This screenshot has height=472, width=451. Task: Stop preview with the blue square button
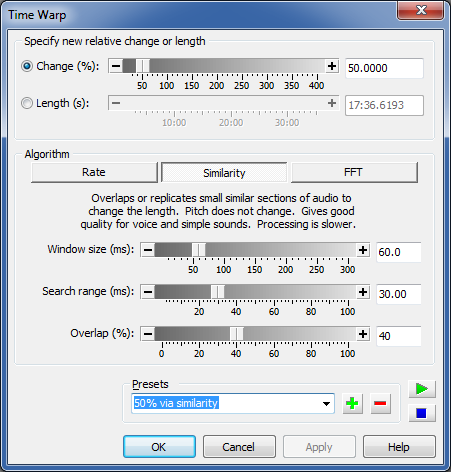422,413
